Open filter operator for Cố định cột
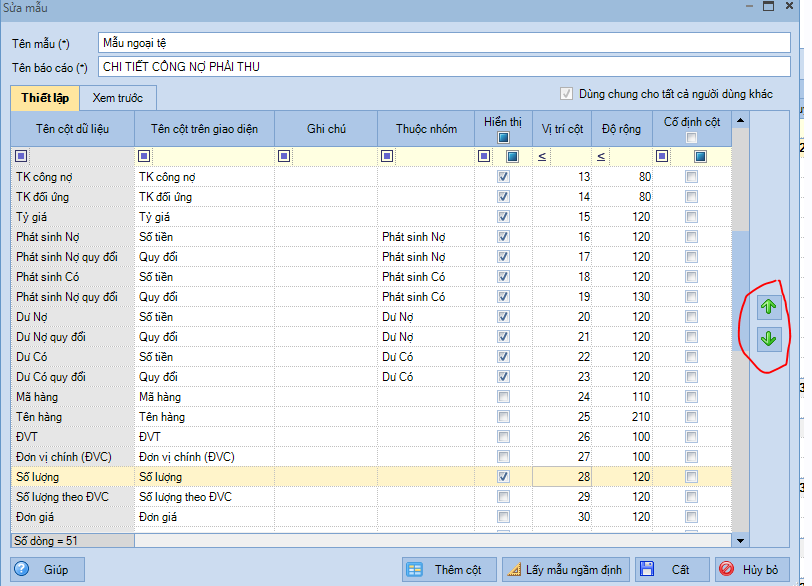 point(662,156)
